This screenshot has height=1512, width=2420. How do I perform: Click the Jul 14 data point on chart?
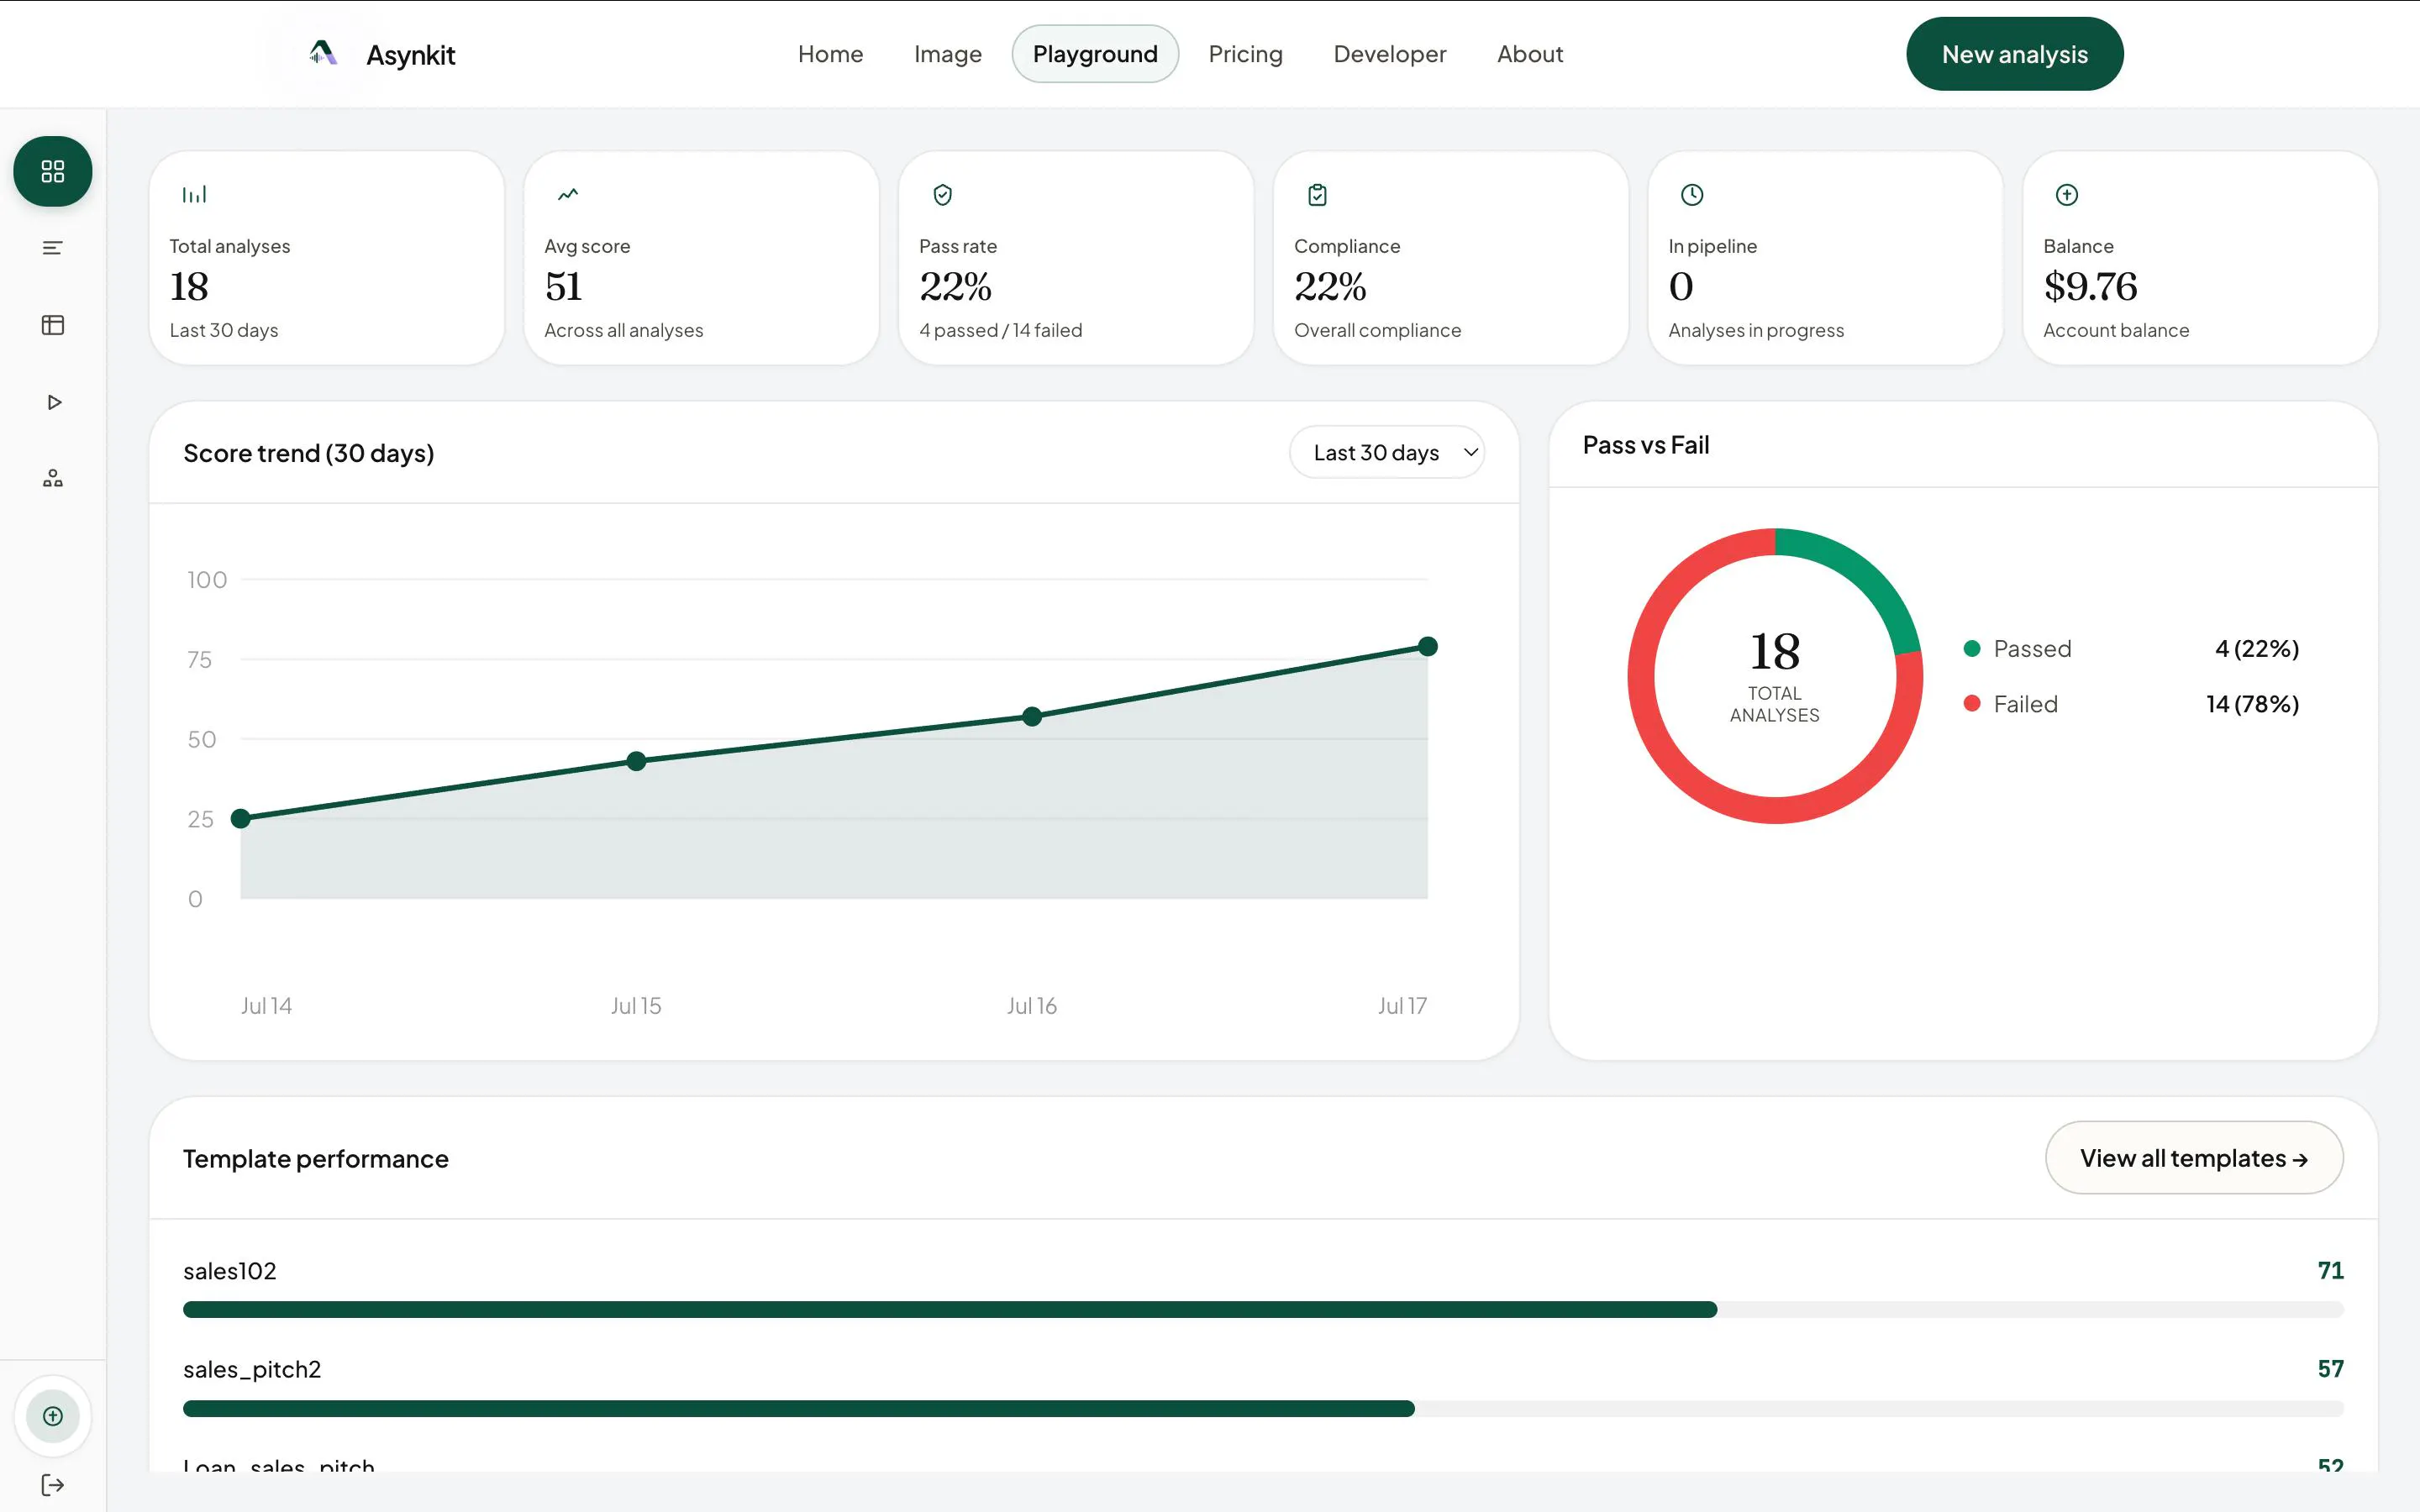pyautogui.click(x=240, y=819)
